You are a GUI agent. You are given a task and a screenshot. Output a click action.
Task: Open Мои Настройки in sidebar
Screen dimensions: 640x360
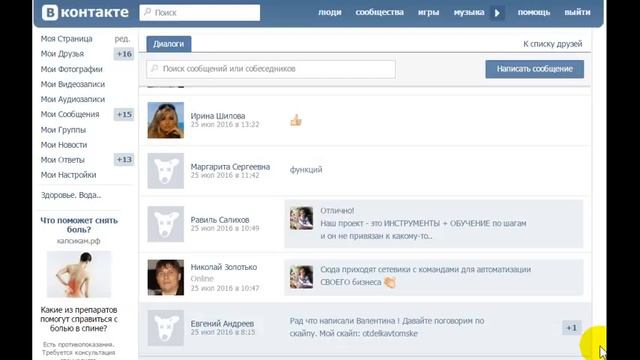(68, 175)
